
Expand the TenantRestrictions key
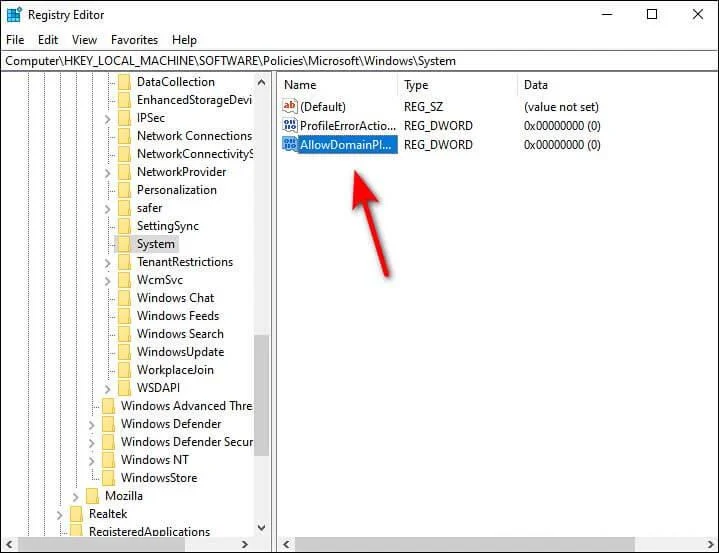pos(107,263)
